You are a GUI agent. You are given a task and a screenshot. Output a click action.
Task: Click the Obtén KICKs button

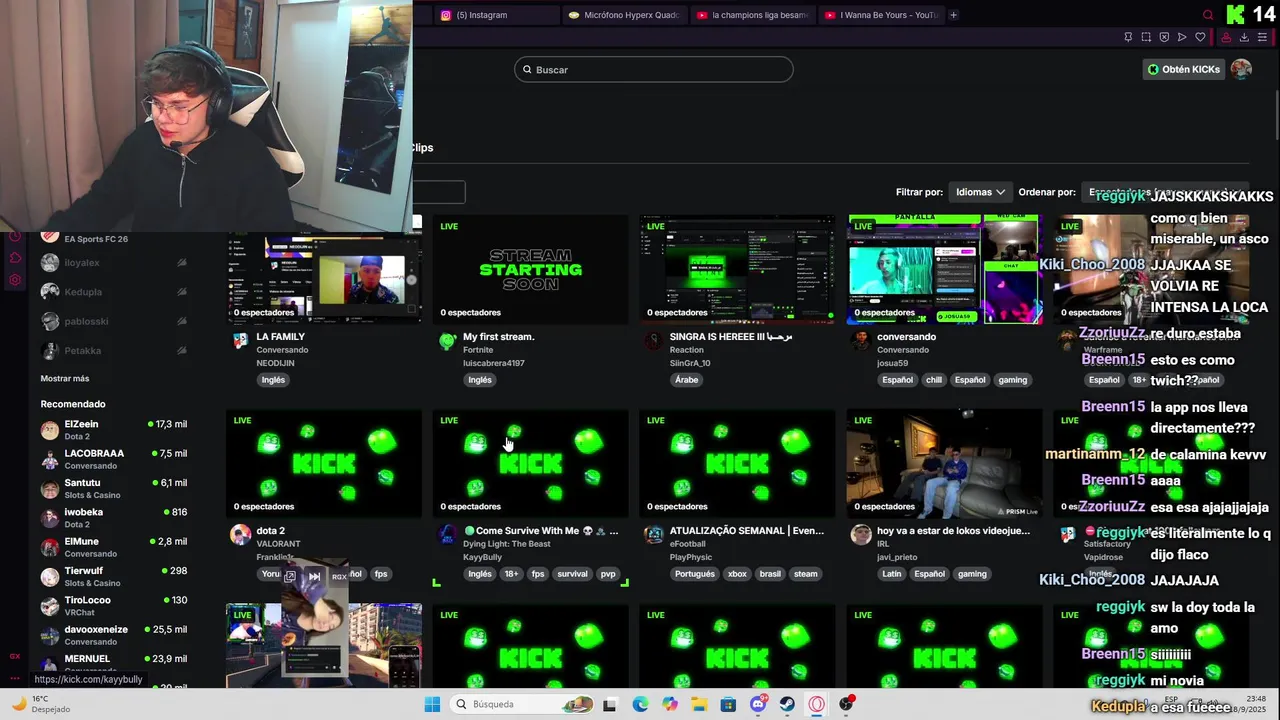1184,69
